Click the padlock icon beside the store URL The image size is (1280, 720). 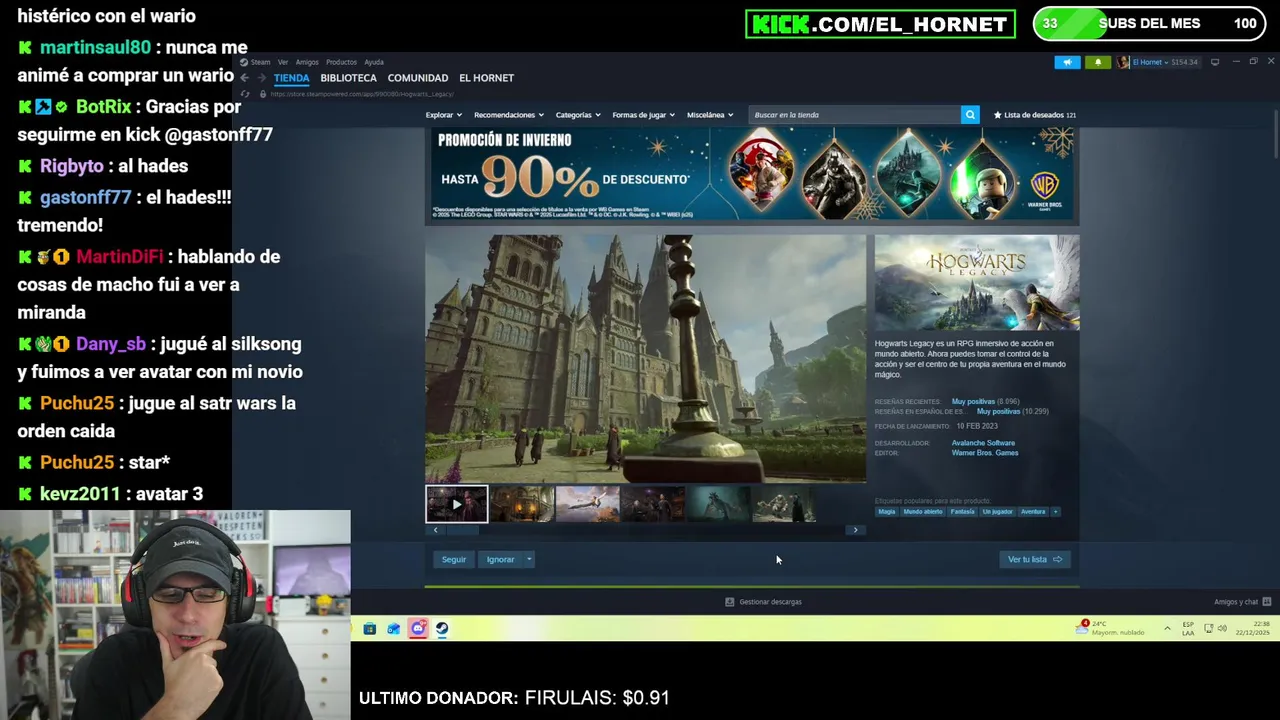(x=262, y=94)
